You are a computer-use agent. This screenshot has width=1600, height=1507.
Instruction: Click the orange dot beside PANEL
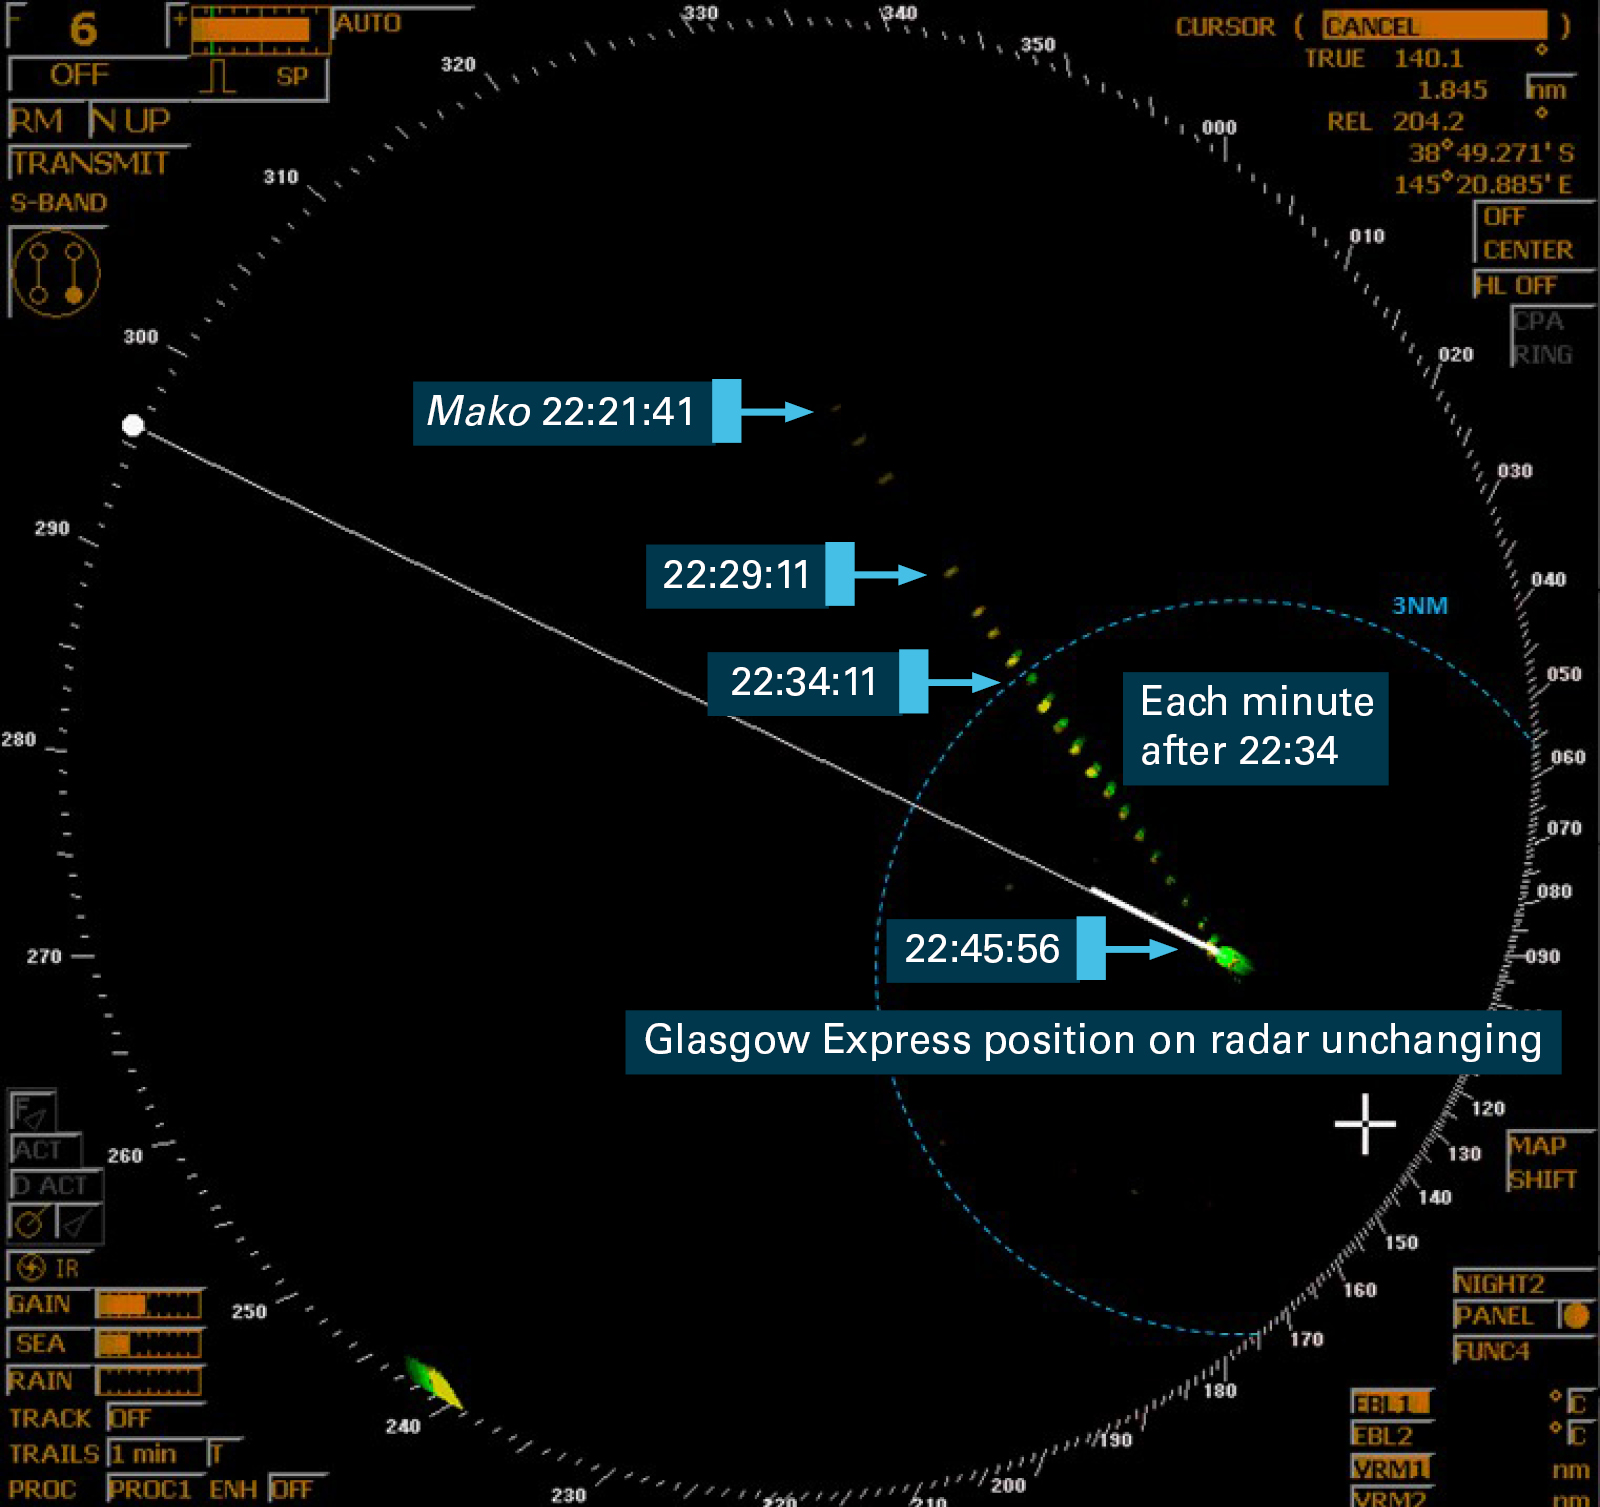tap(1577, 1316)
